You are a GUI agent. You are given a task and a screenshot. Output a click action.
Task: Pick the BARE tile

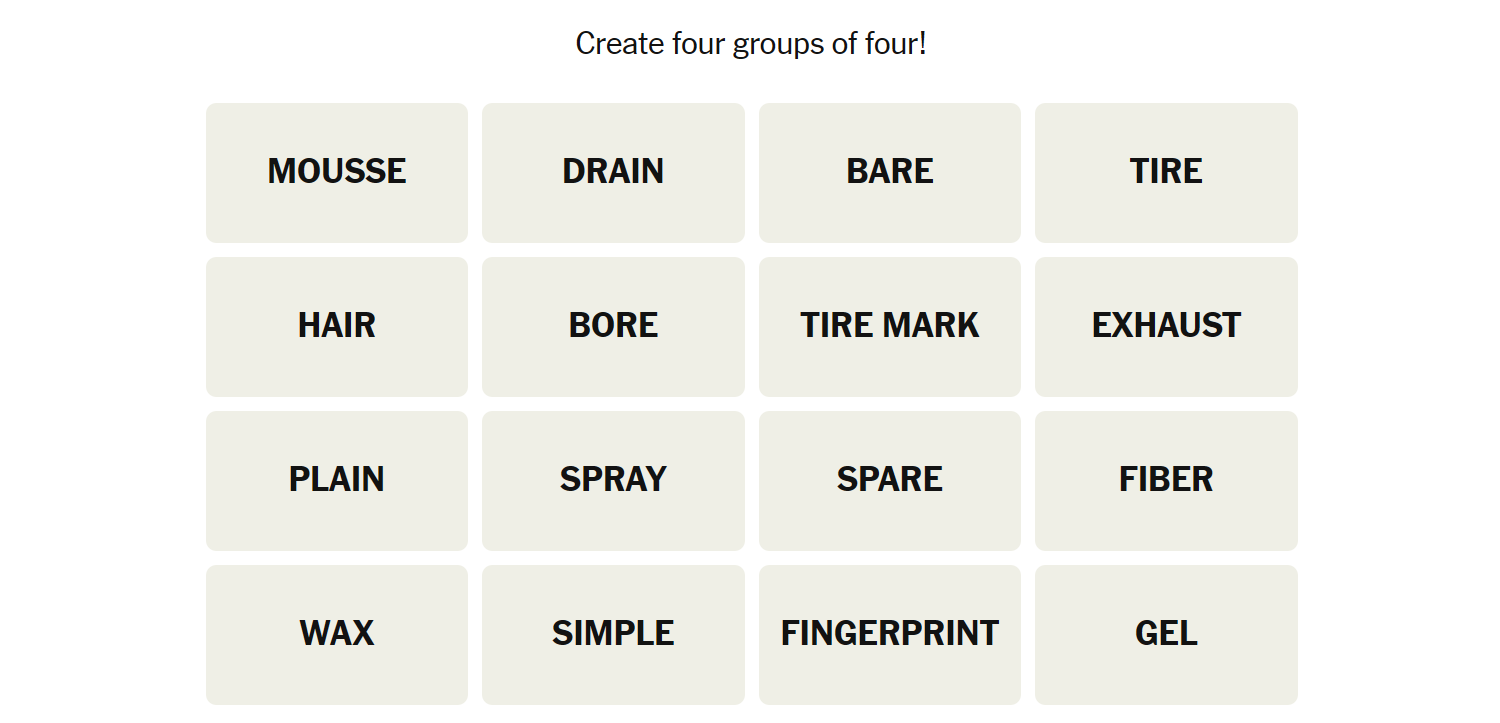click(889, 172)
